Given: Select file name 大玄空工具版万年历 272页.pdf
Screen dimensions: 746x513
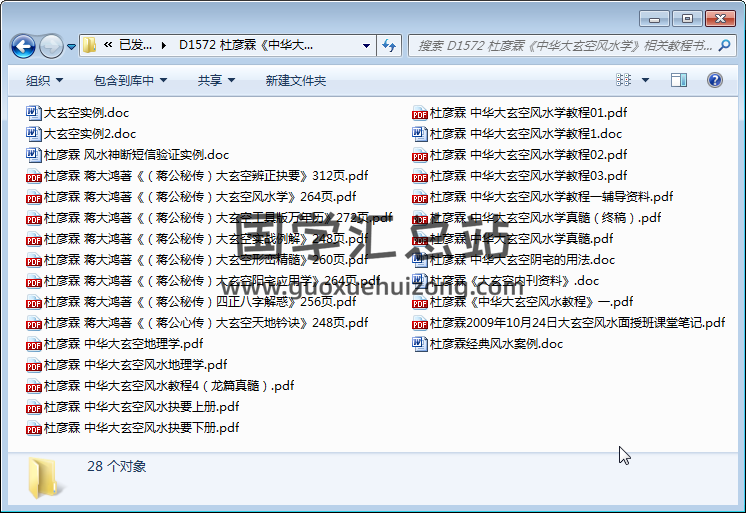Looking at the screenshot, I should 218,218.
